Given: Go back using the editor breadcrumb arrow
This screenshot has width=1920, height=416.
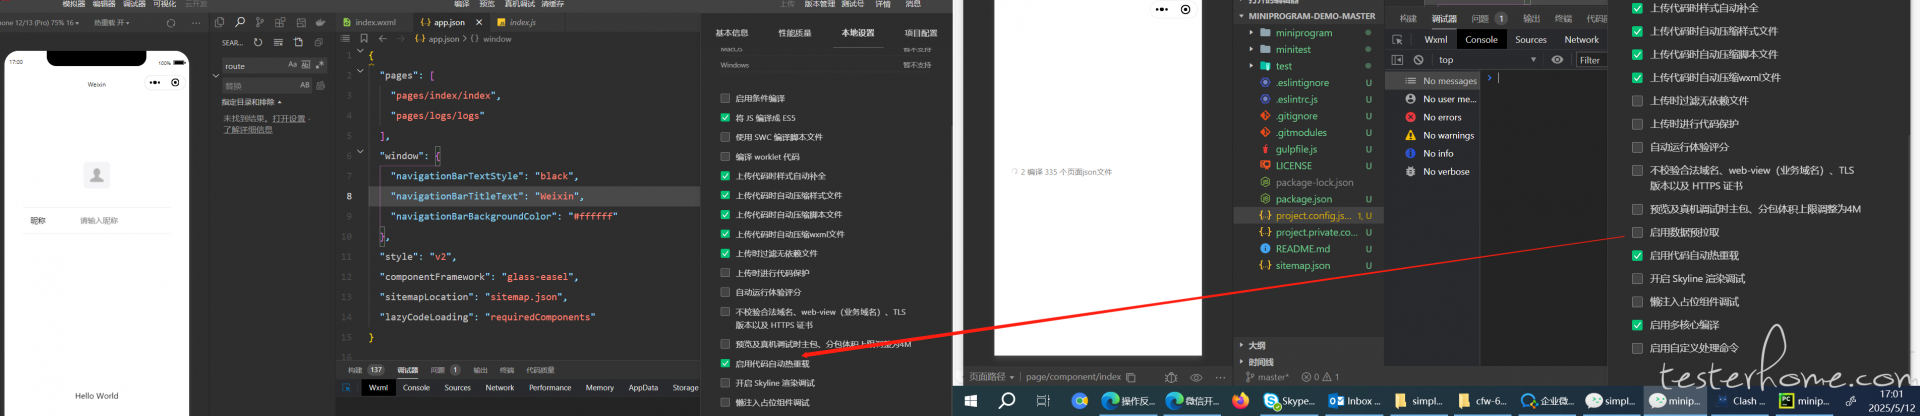Looking at the screenshot, I should pyautogui.click(x=382, y=39).
